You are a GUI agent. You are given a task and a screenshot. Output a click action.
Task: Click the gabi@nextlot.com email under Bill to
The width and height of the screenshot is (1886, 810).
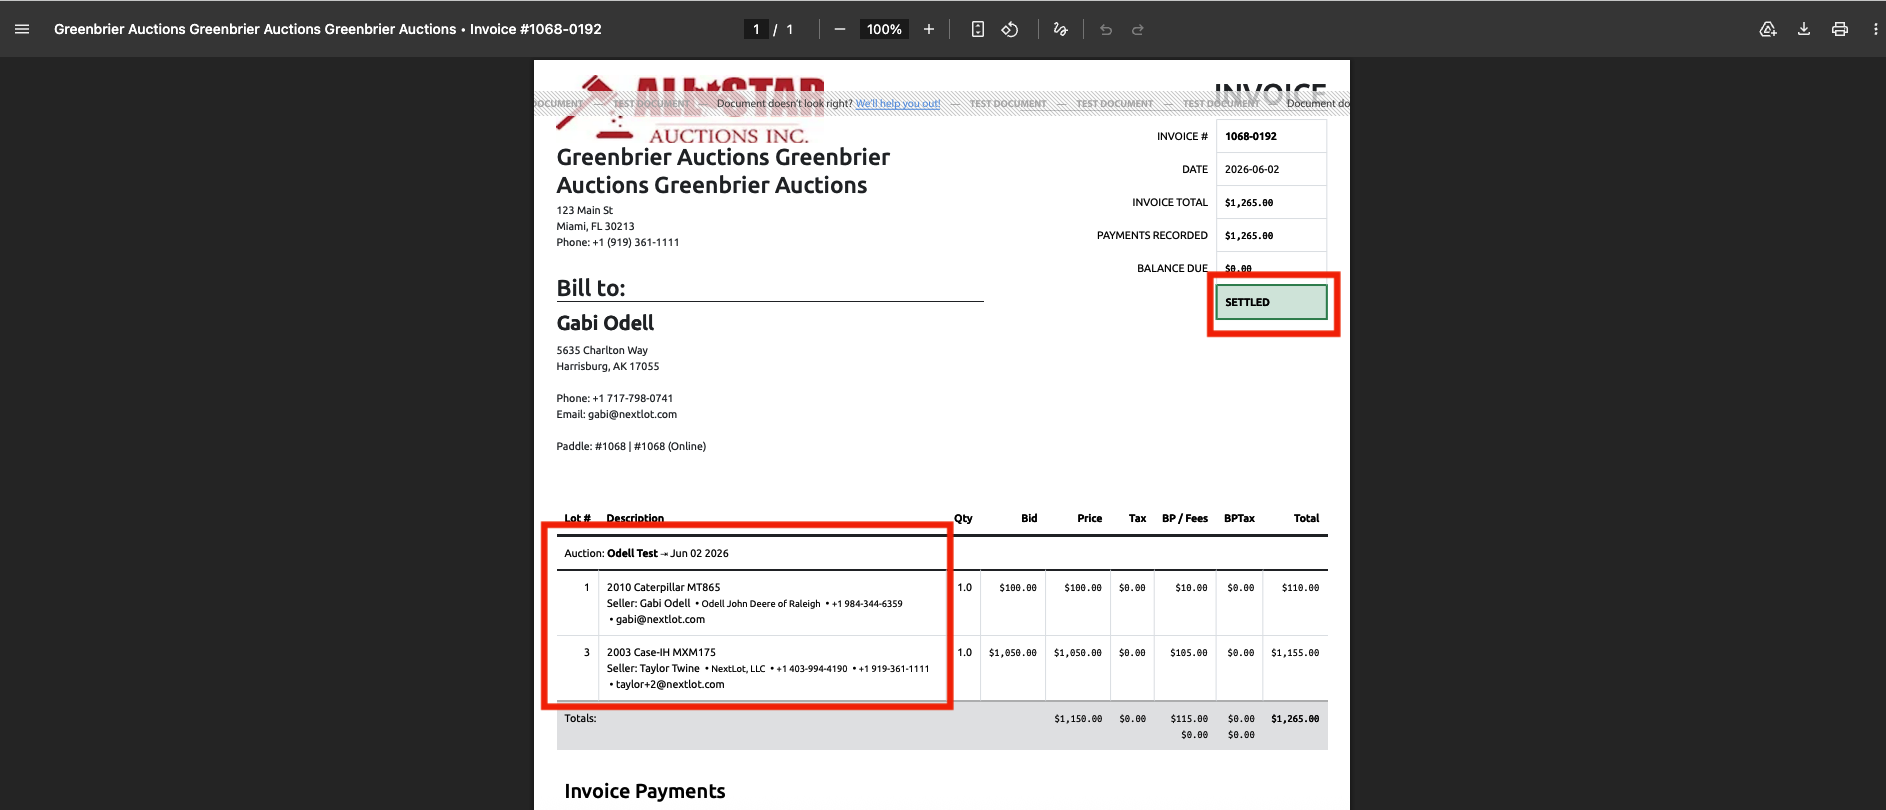632,414
